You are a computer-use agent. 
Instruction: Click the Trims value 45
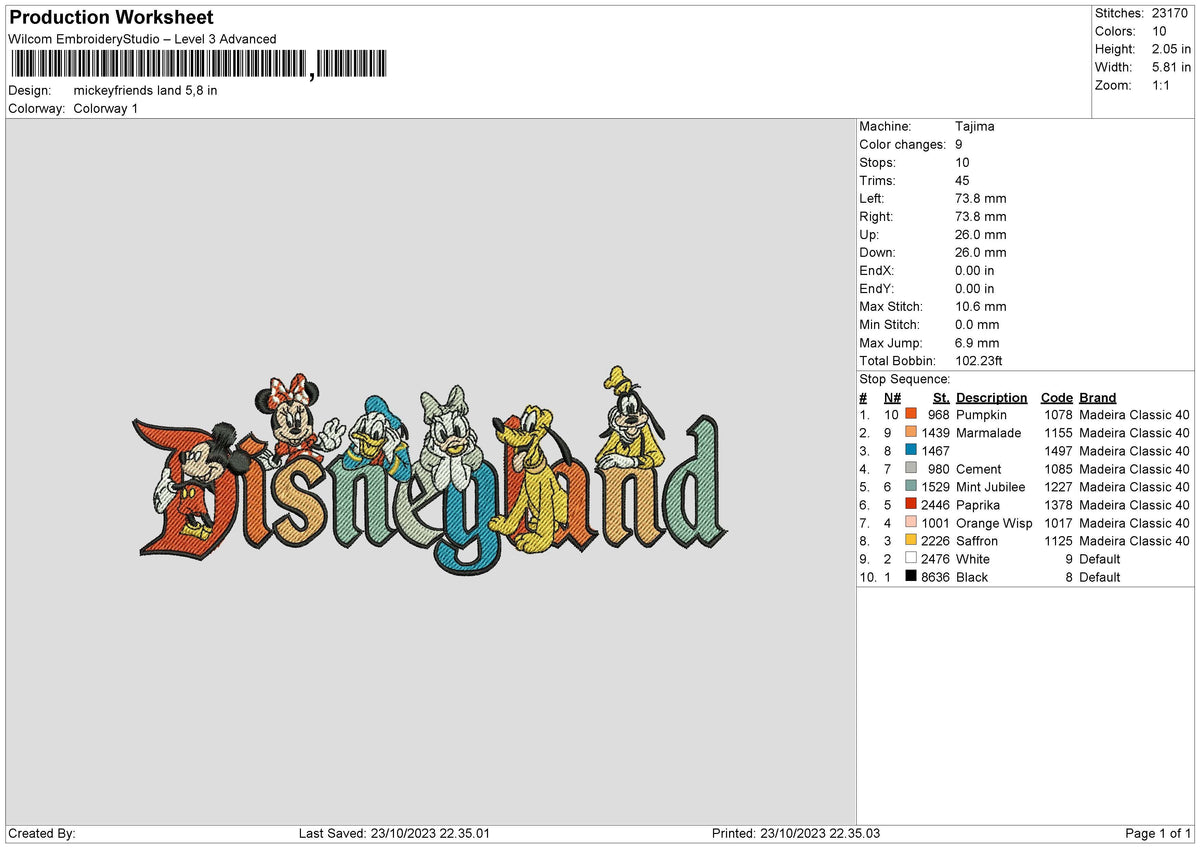(963, 180)
